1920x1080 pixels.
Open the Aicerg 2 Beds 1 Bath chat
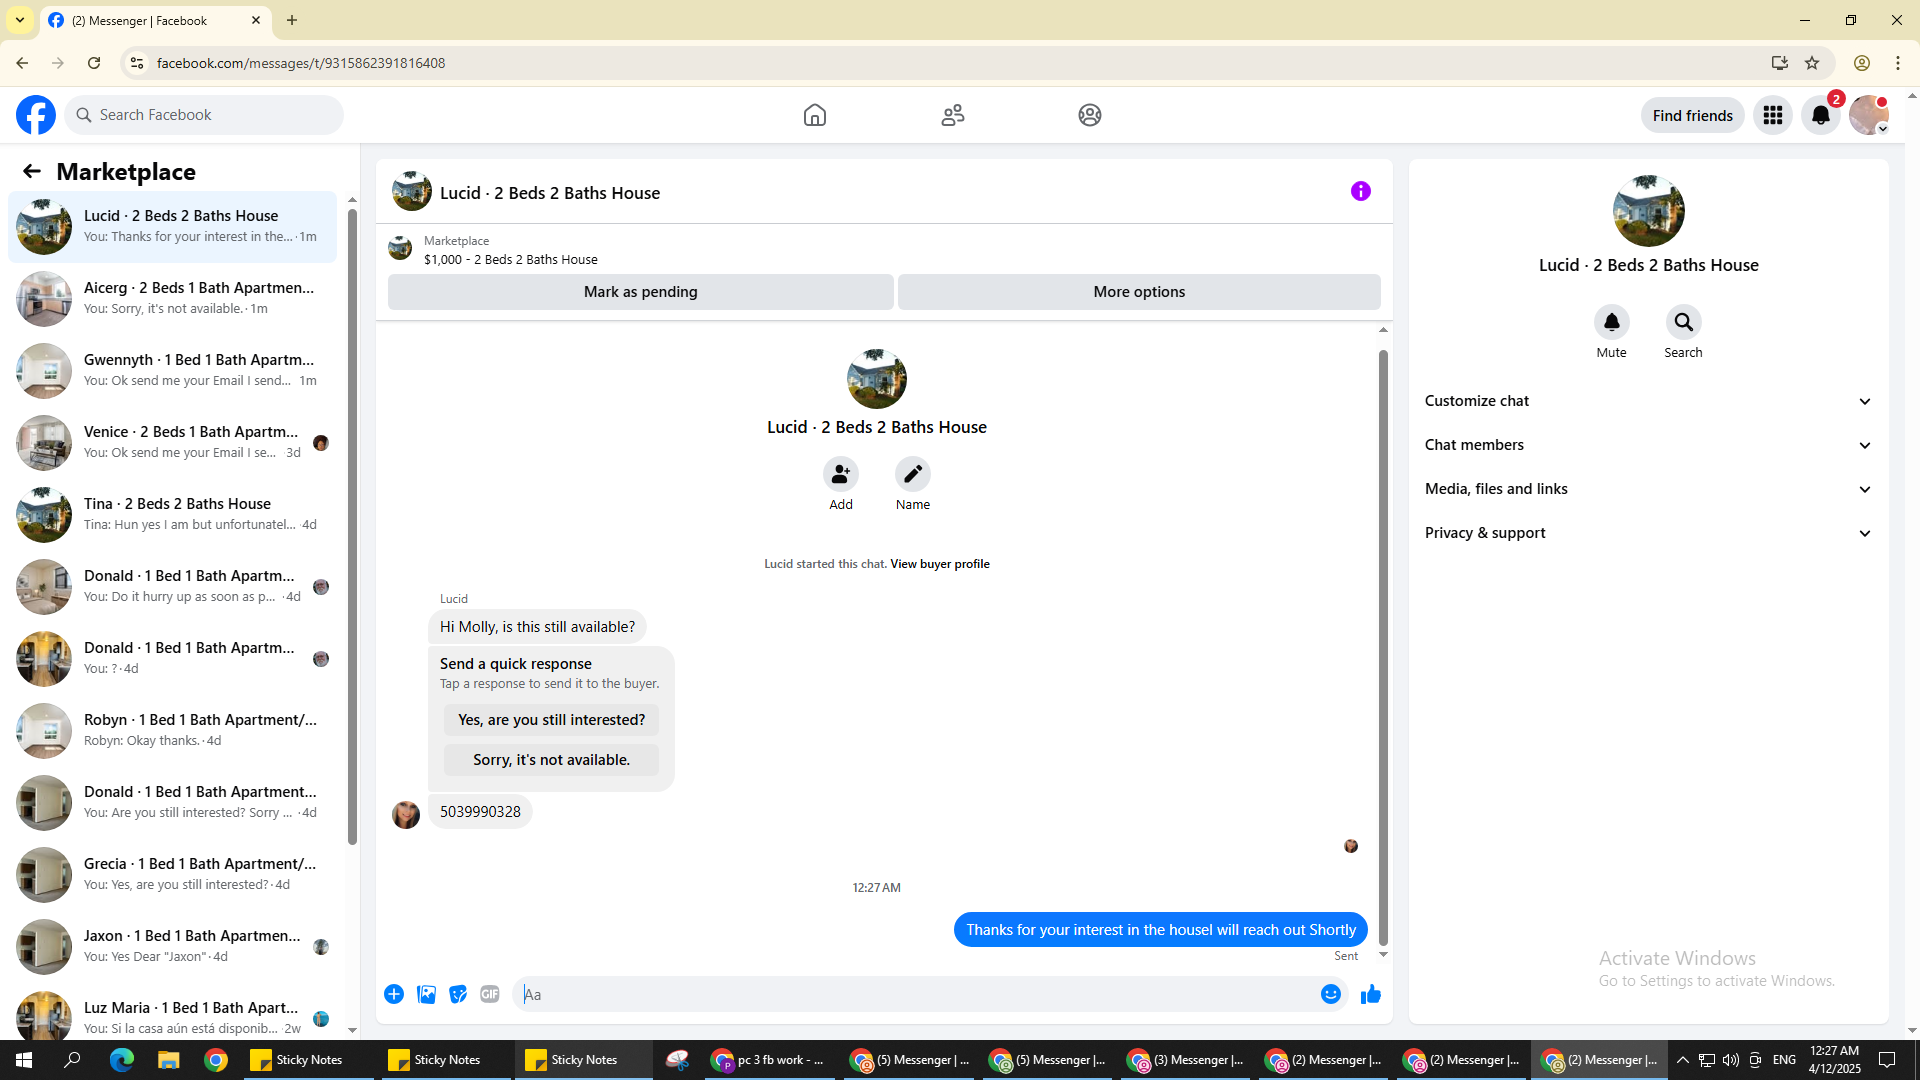(x=173, y=299)
